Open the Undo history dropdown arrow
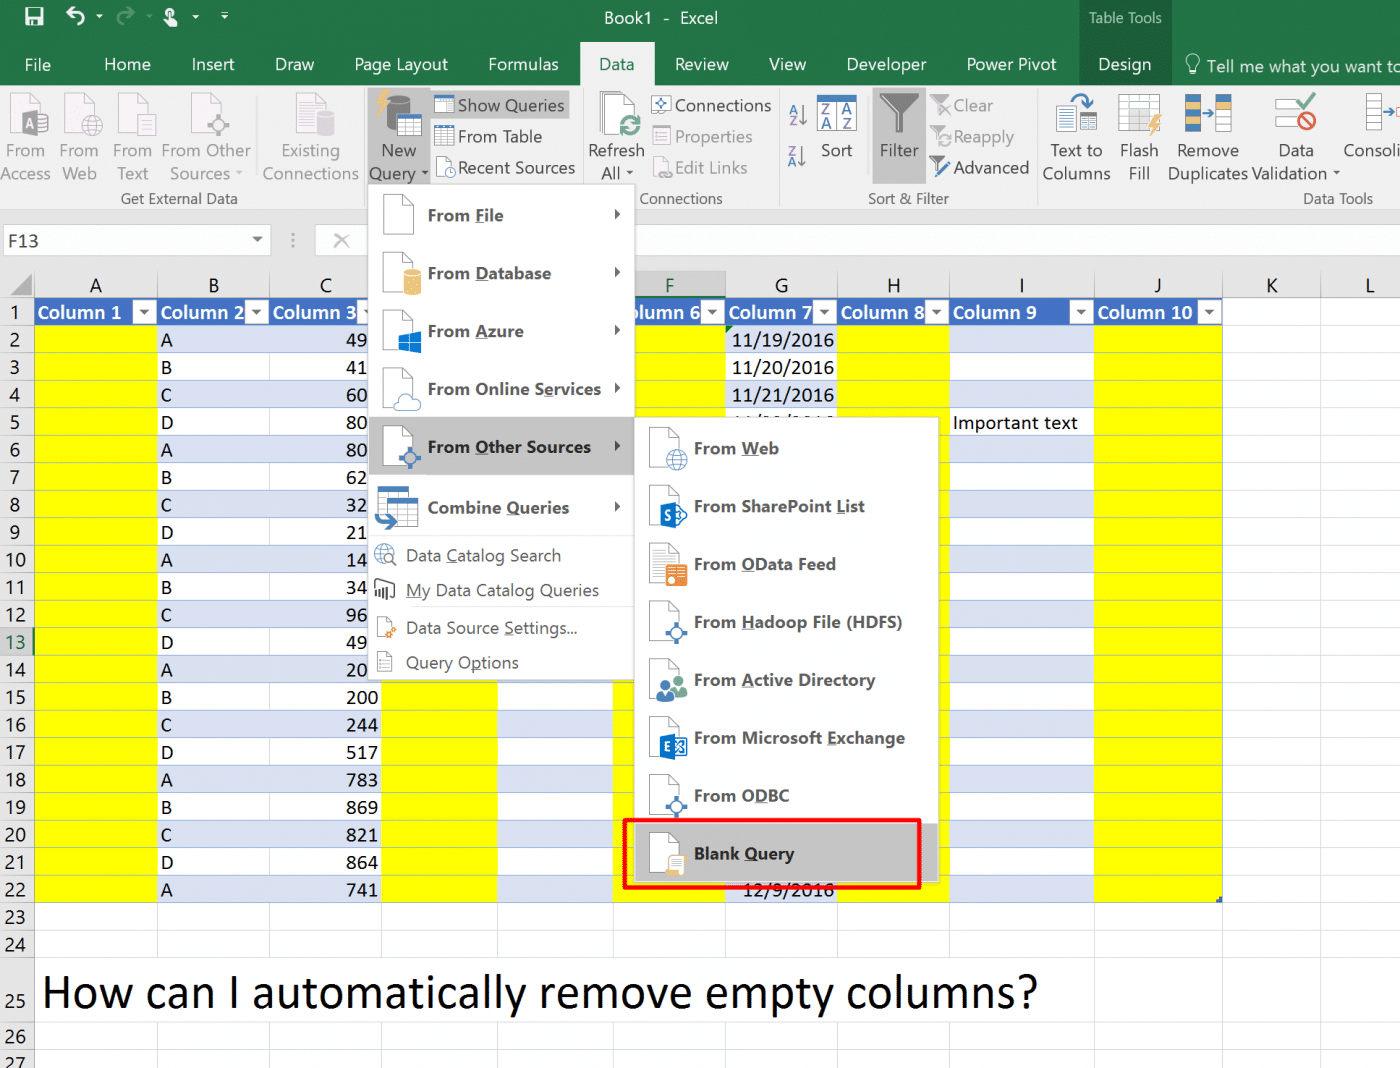The width and height of the screenshot is (1400, 1068). (x=99, y=16)
